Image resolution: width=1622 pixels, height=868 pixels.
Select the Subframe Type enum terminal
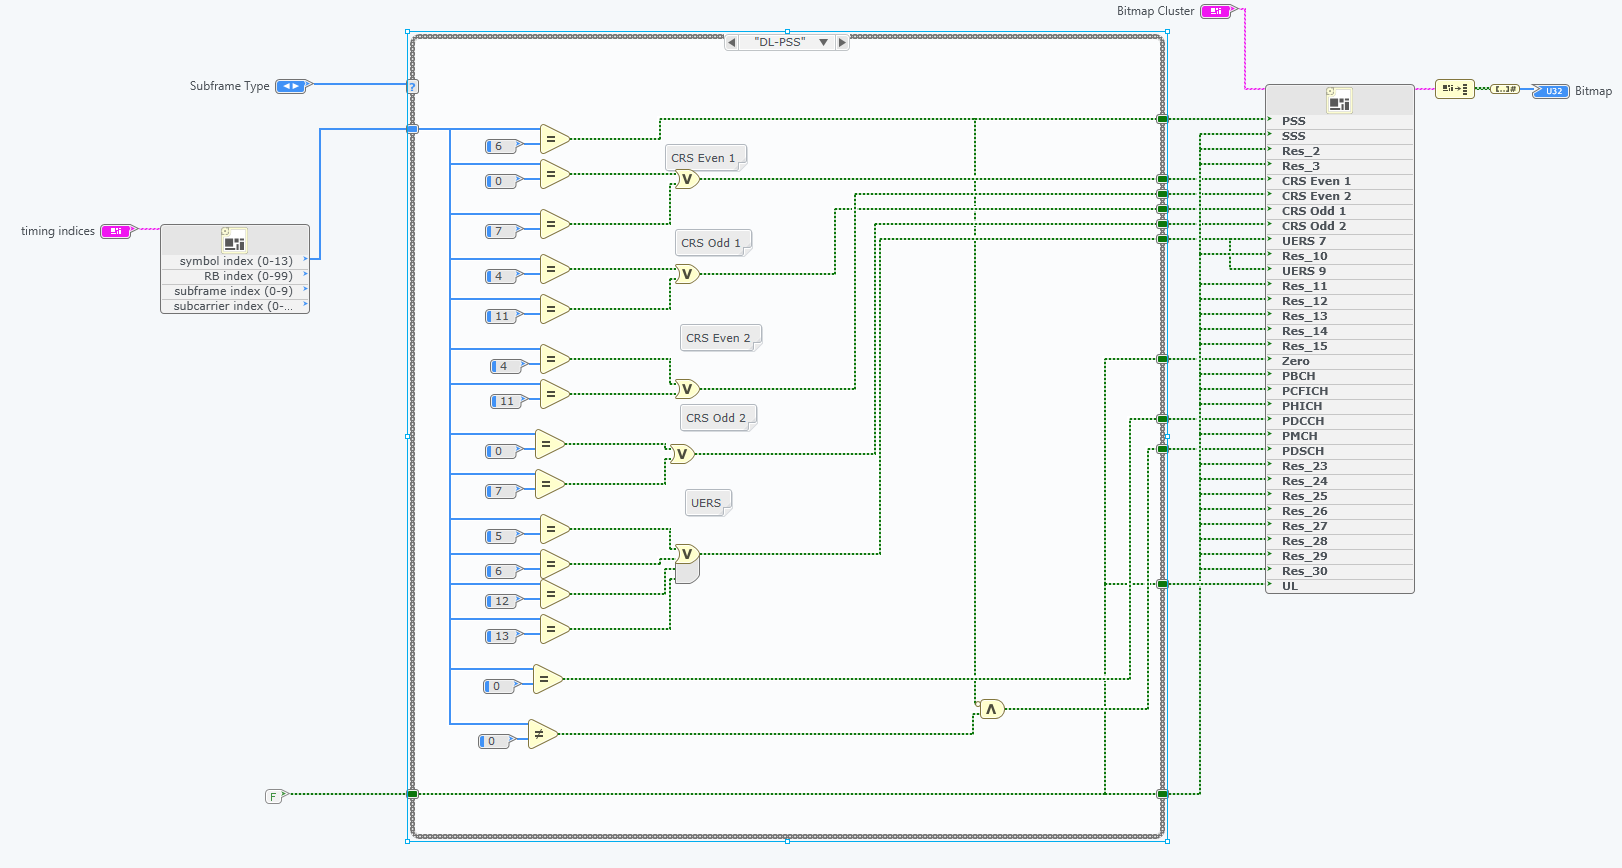point(291,86)
